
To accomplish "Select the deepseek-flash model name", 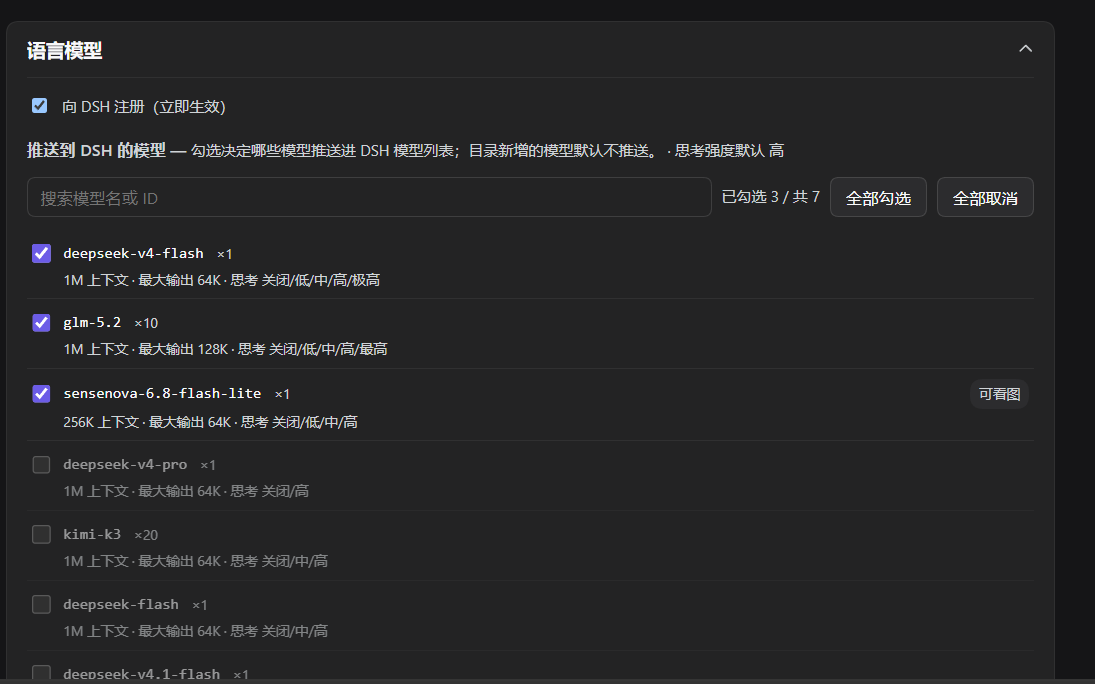I will 121,604.
